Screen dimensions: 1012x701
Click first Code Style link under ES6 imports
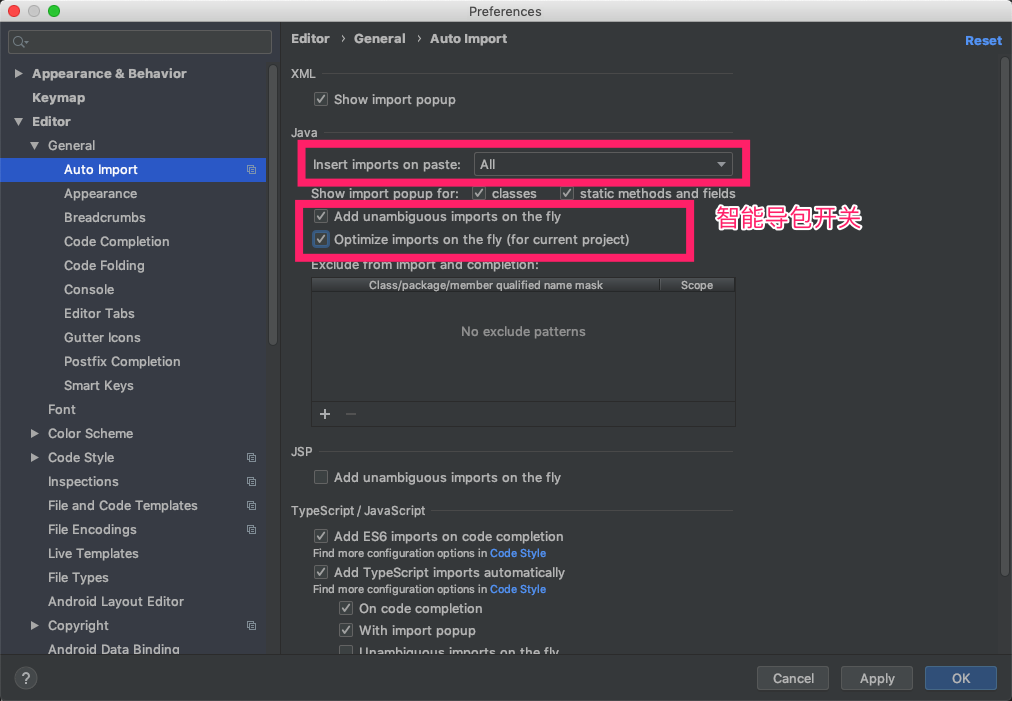click(518, 553)
